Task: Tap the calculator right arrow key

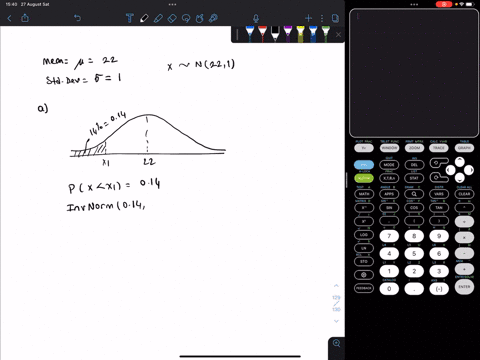Action: (x=469, y=170)
